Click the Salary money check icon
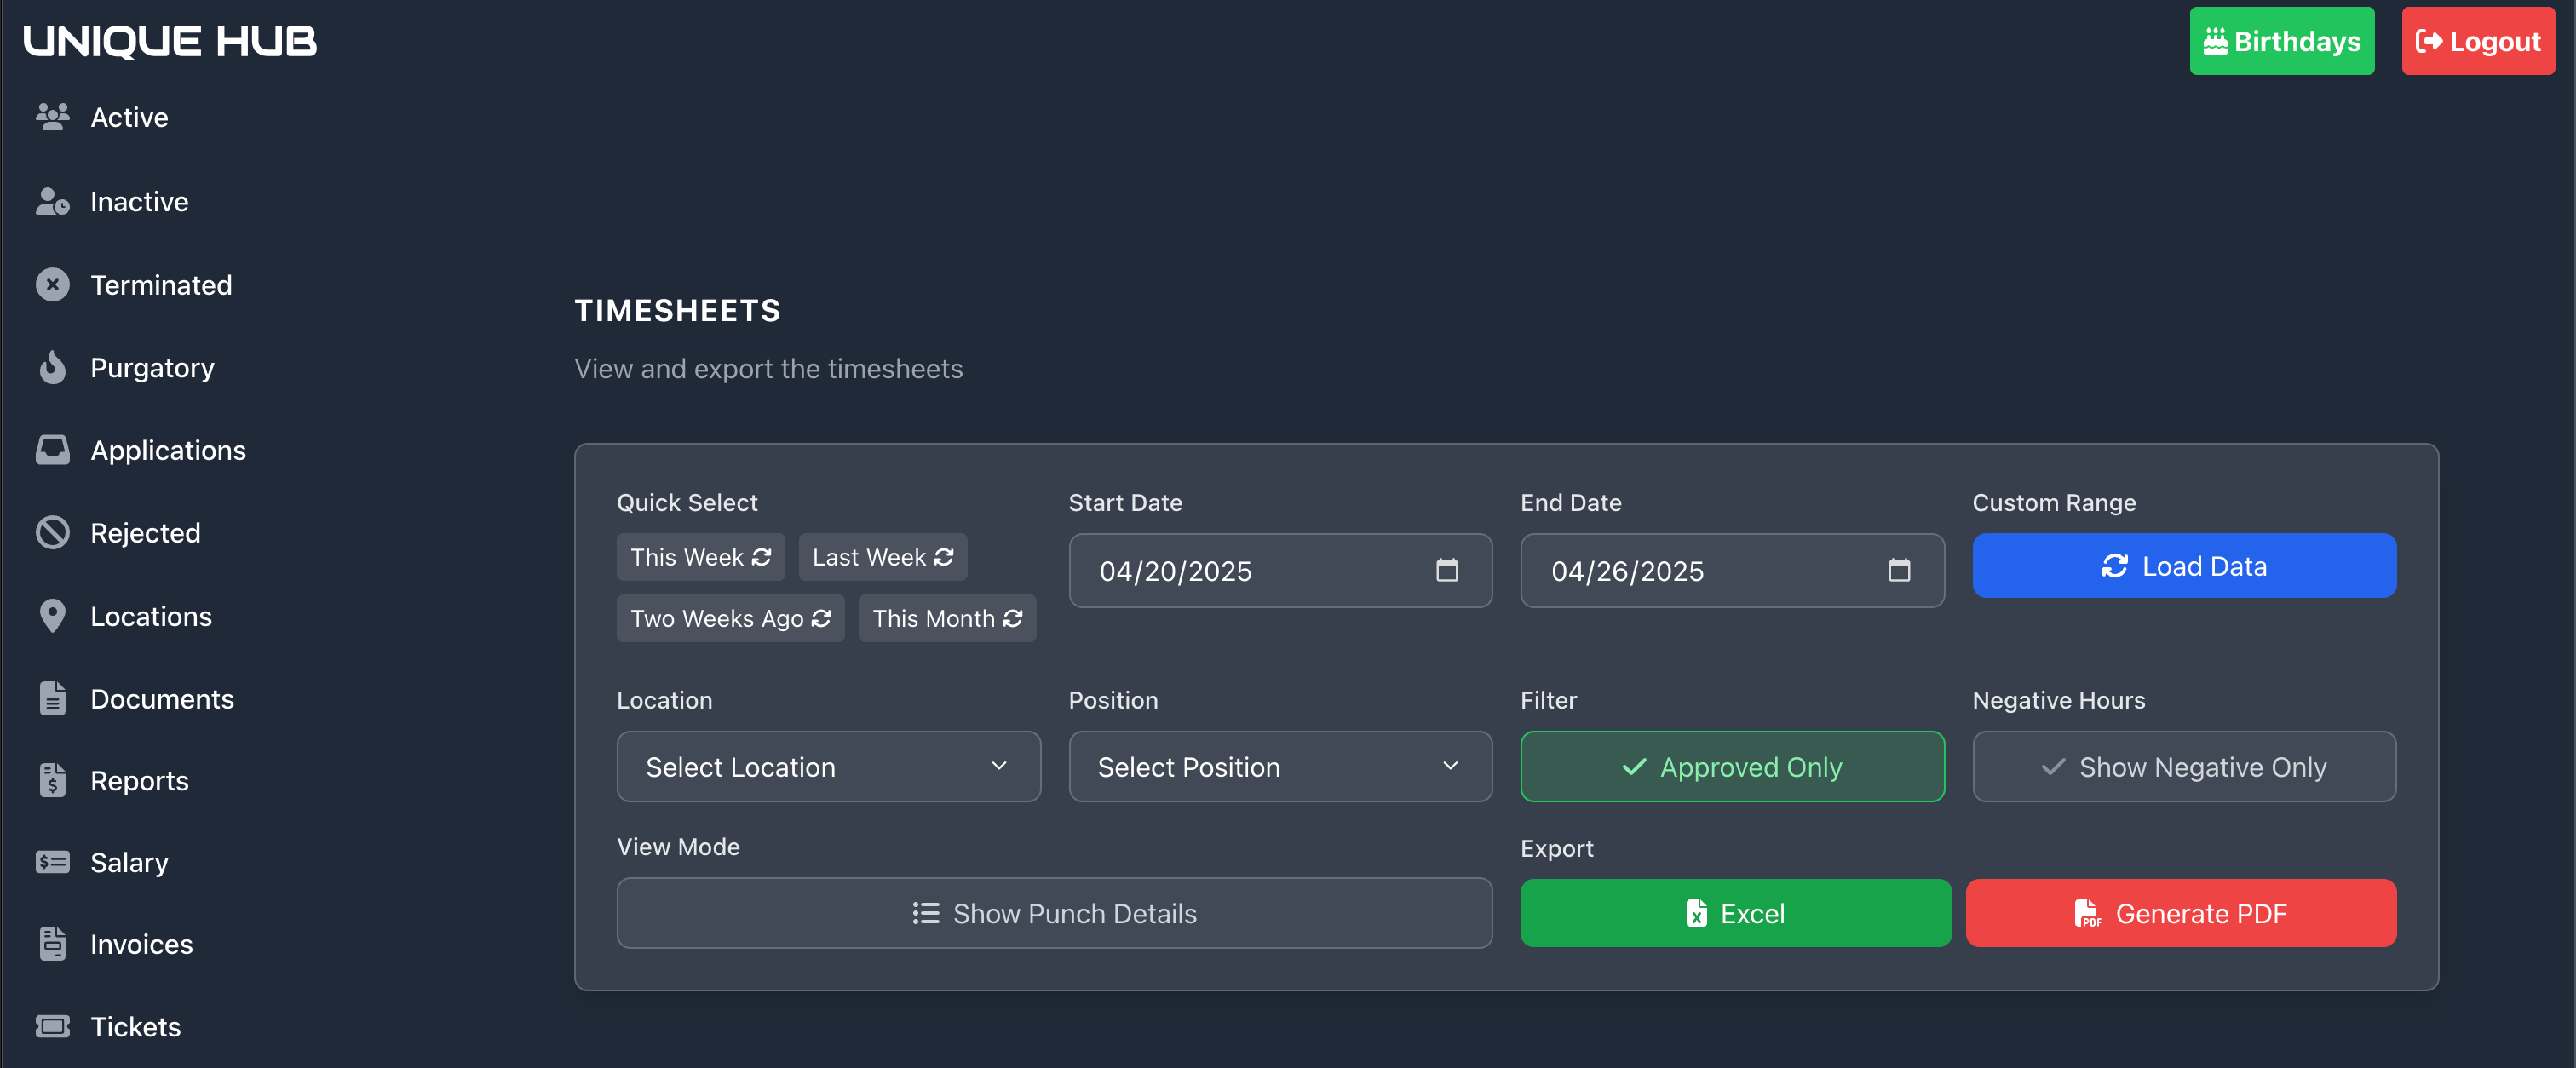The height and width of the screenshot is (1068, 2576). 52,862
